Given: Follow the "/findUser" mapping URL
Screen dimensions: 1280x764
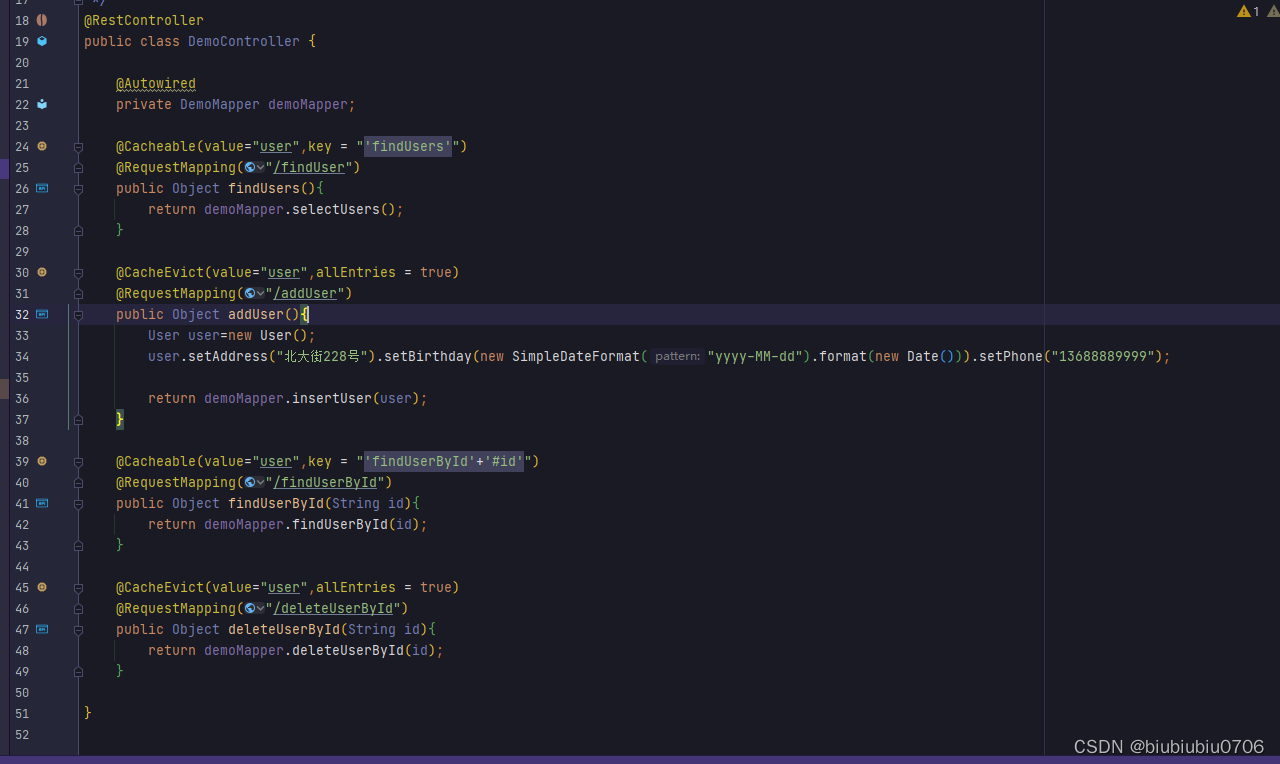Looking at the screenshot, I should pyautogui.click(x=308, y=167).
